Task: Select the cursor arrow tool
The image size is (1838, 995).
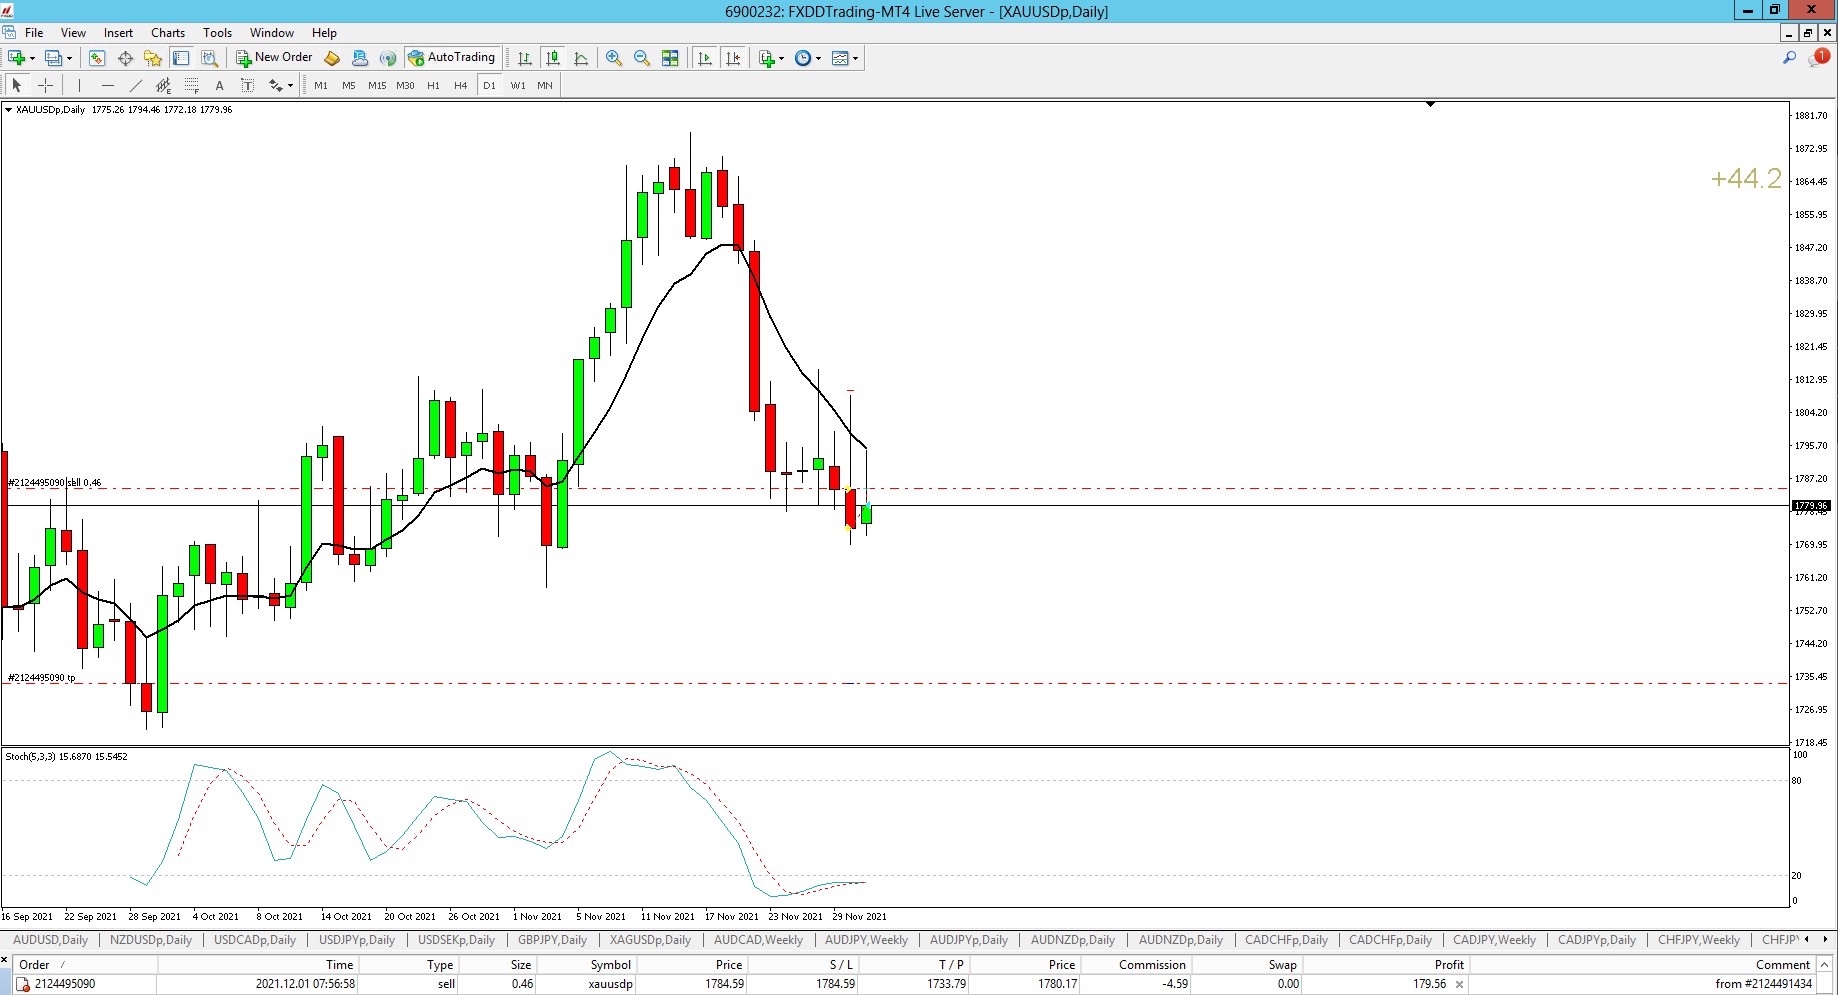Action: [17, 85]
